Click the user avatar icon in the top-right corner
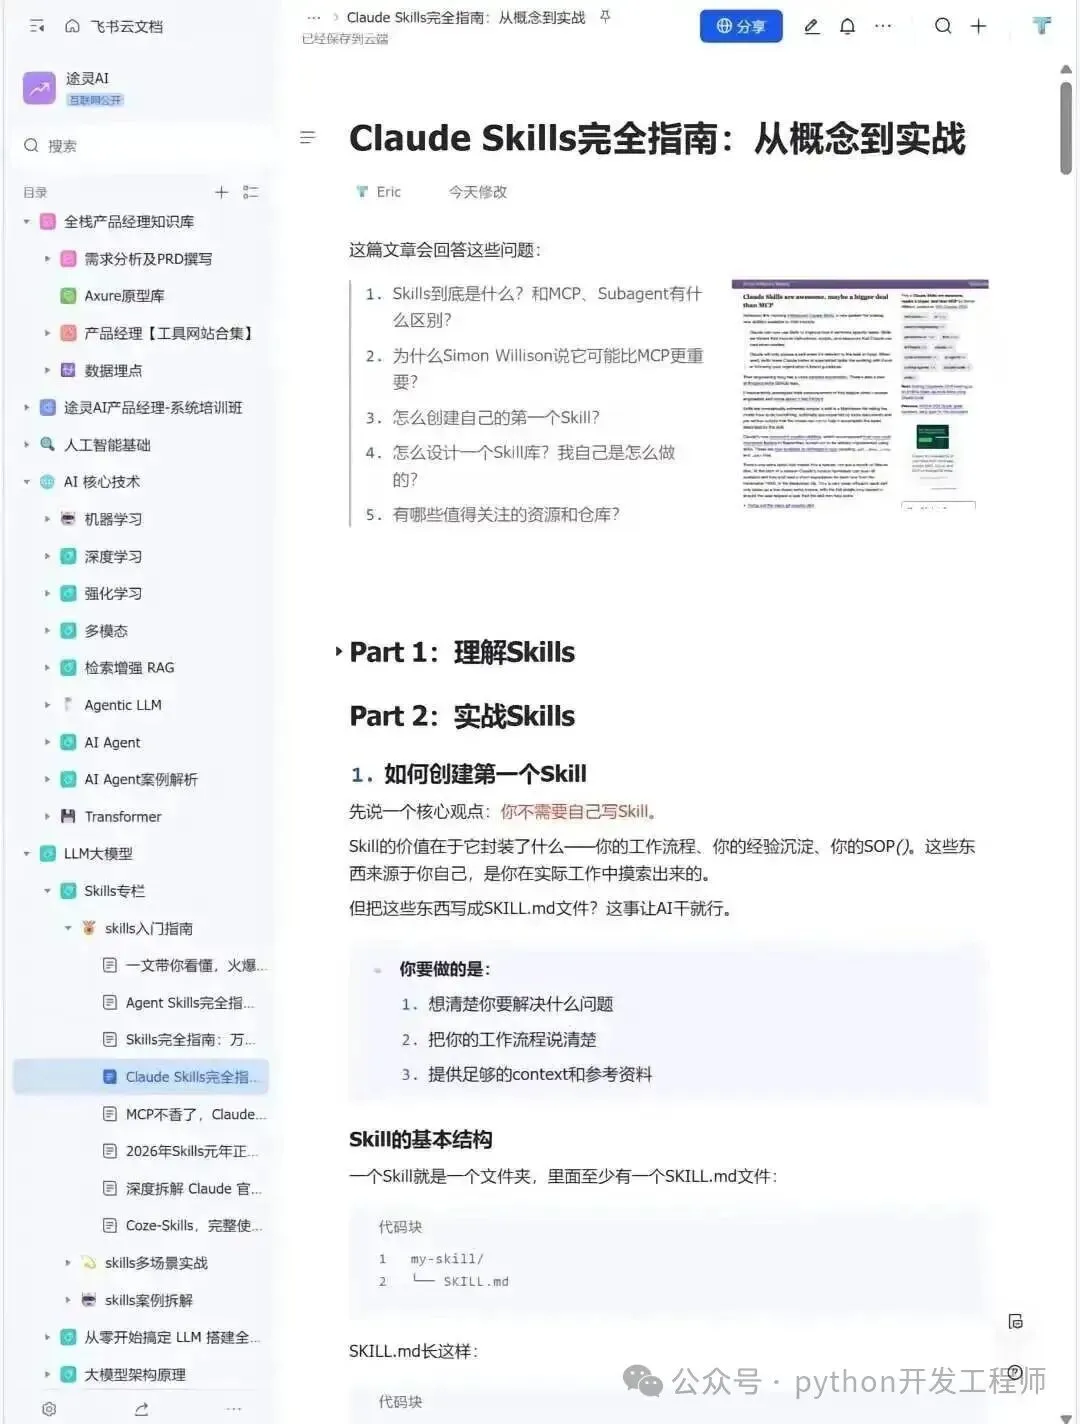Image resolution: width=1080 pixels, height=1424 pixels. (x=1042, y=26)
